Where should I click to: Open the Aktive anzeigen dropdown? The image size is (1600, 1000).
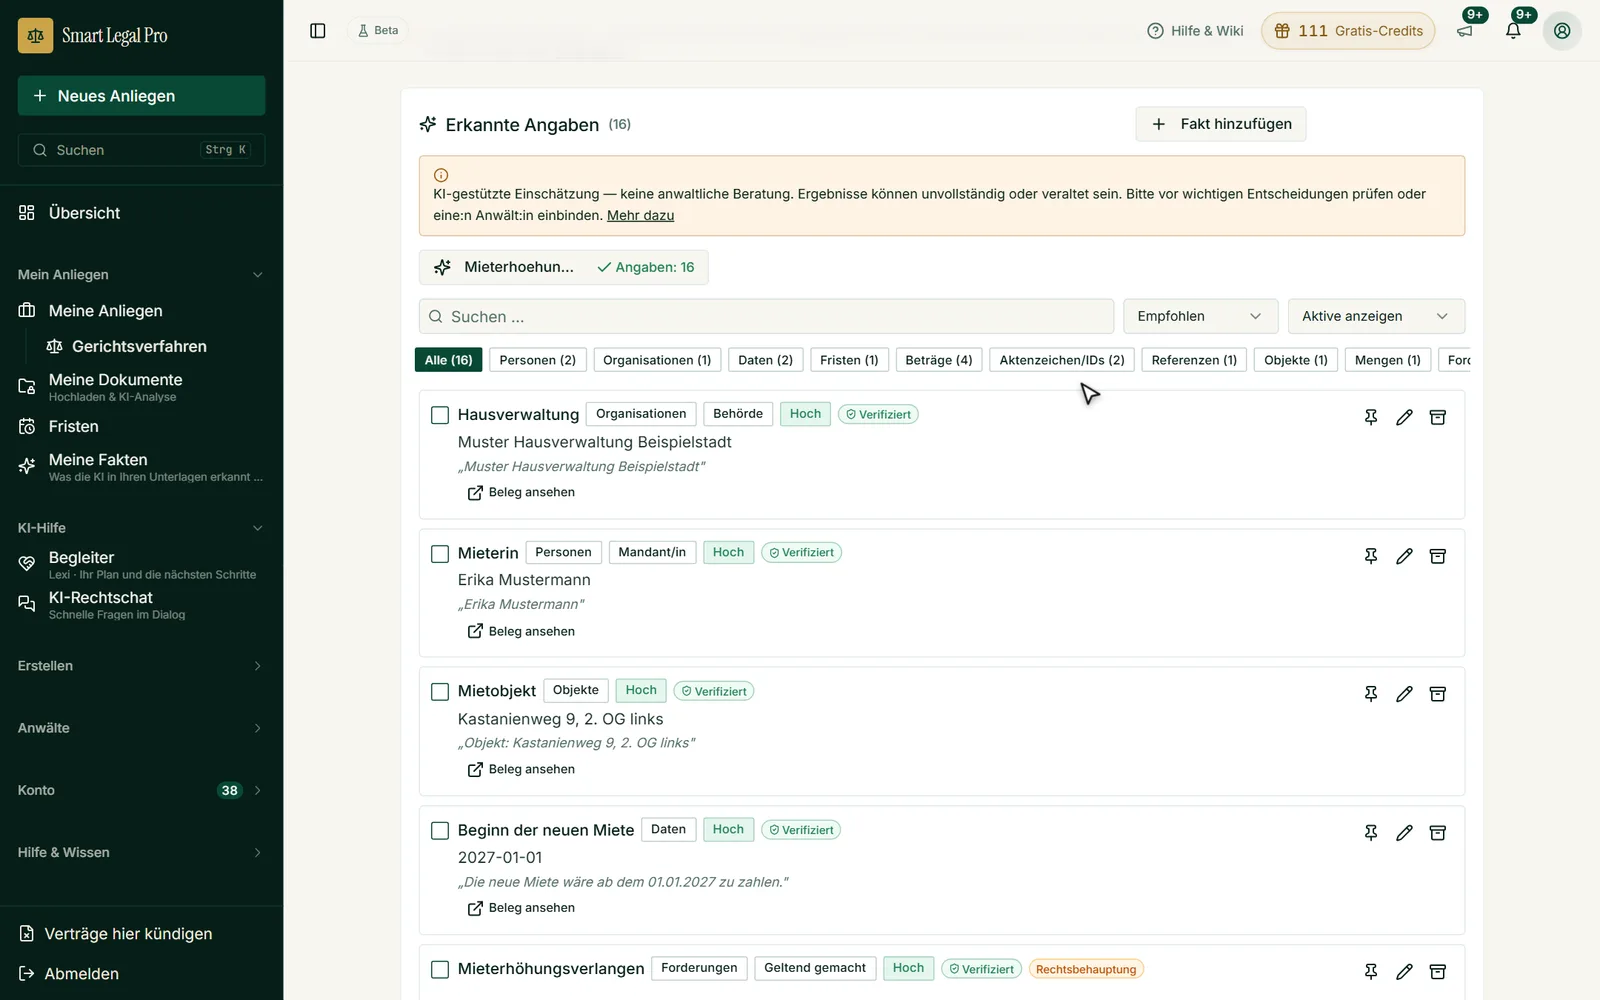1376,316
